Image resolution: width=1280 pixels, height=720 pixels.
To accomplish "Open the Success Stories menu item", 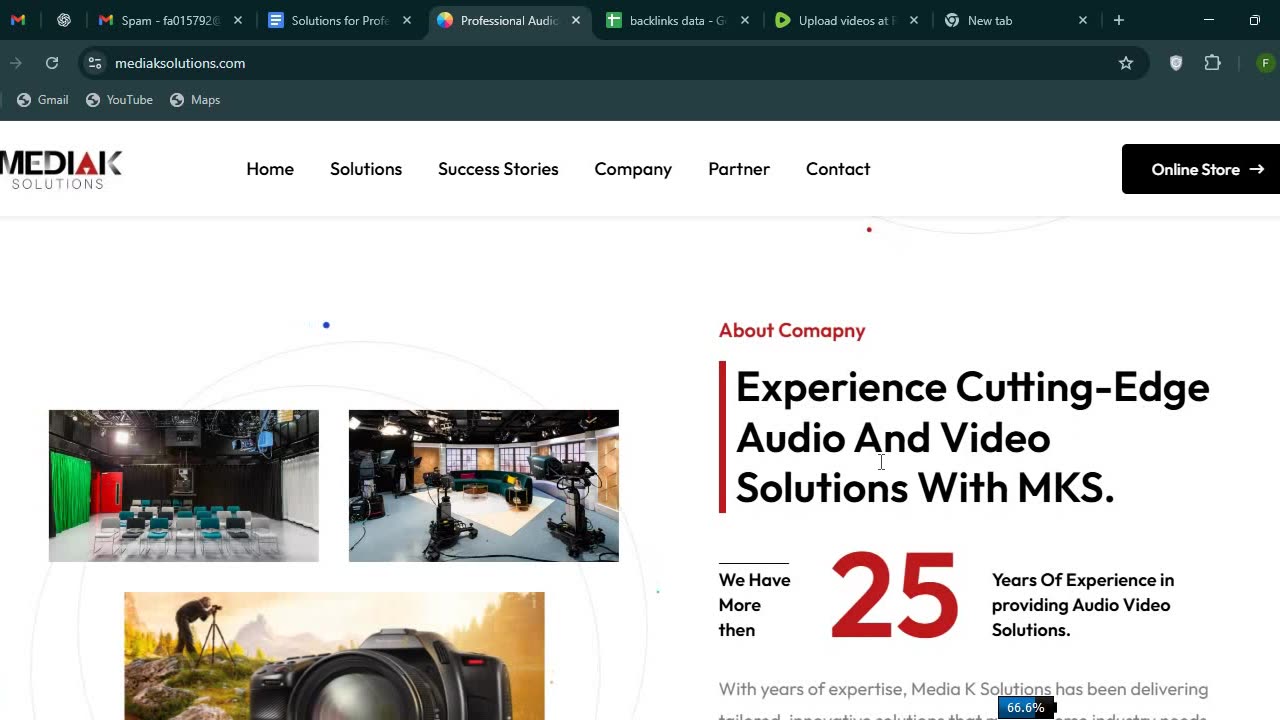I will coord(498,169).
